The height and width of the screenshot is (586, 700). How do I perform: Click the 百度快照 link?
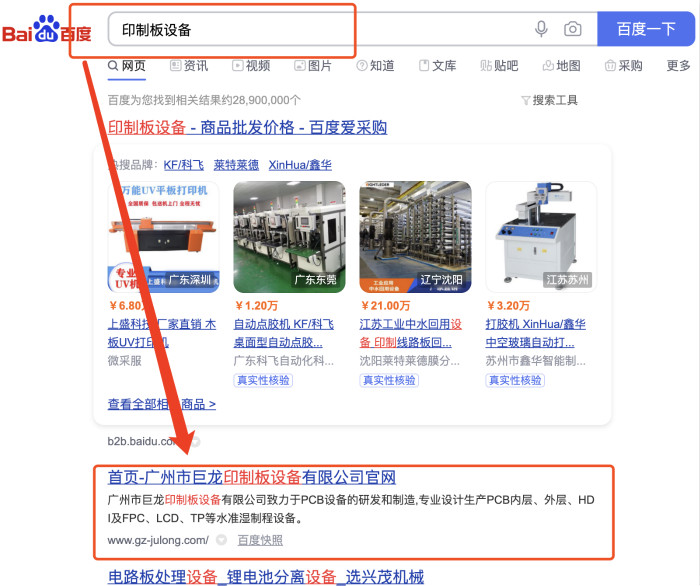point(260,540)
